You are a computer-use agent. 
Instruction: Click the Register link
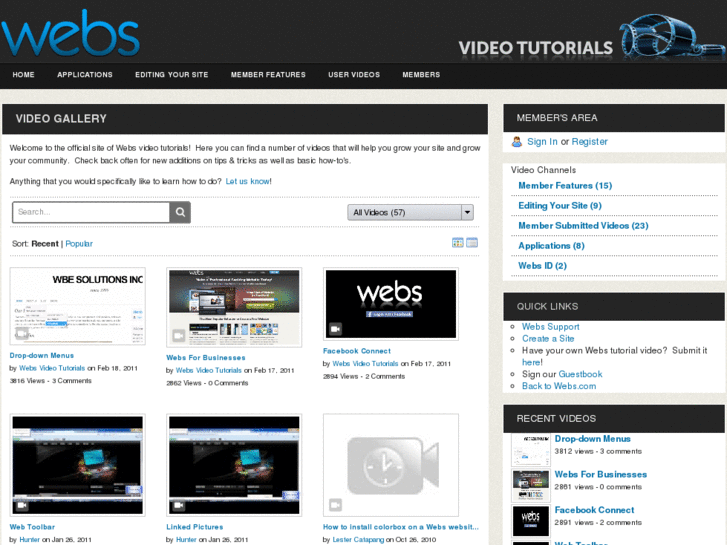point(589,141)
